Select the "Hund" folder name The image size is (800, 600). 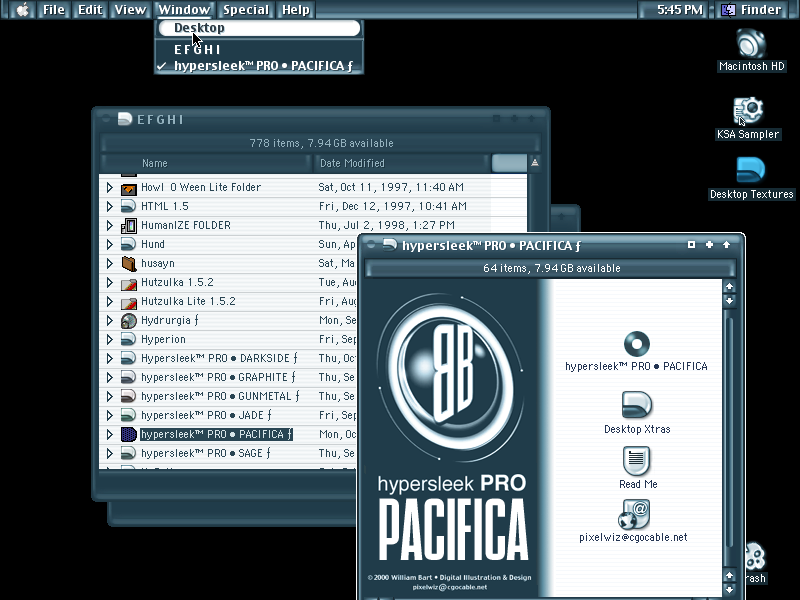click(153, 244)
